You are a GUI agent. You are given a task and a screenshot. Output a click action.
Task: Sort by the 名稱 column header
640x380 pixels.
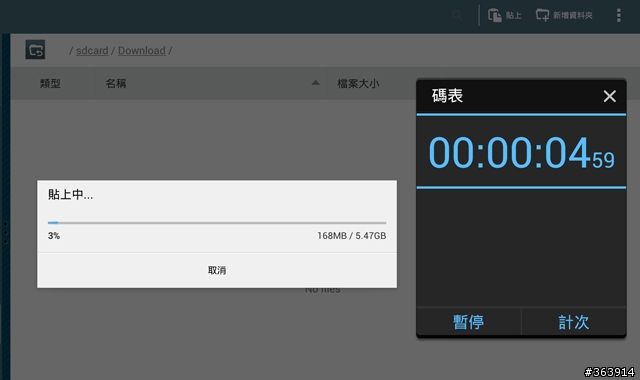116,84
